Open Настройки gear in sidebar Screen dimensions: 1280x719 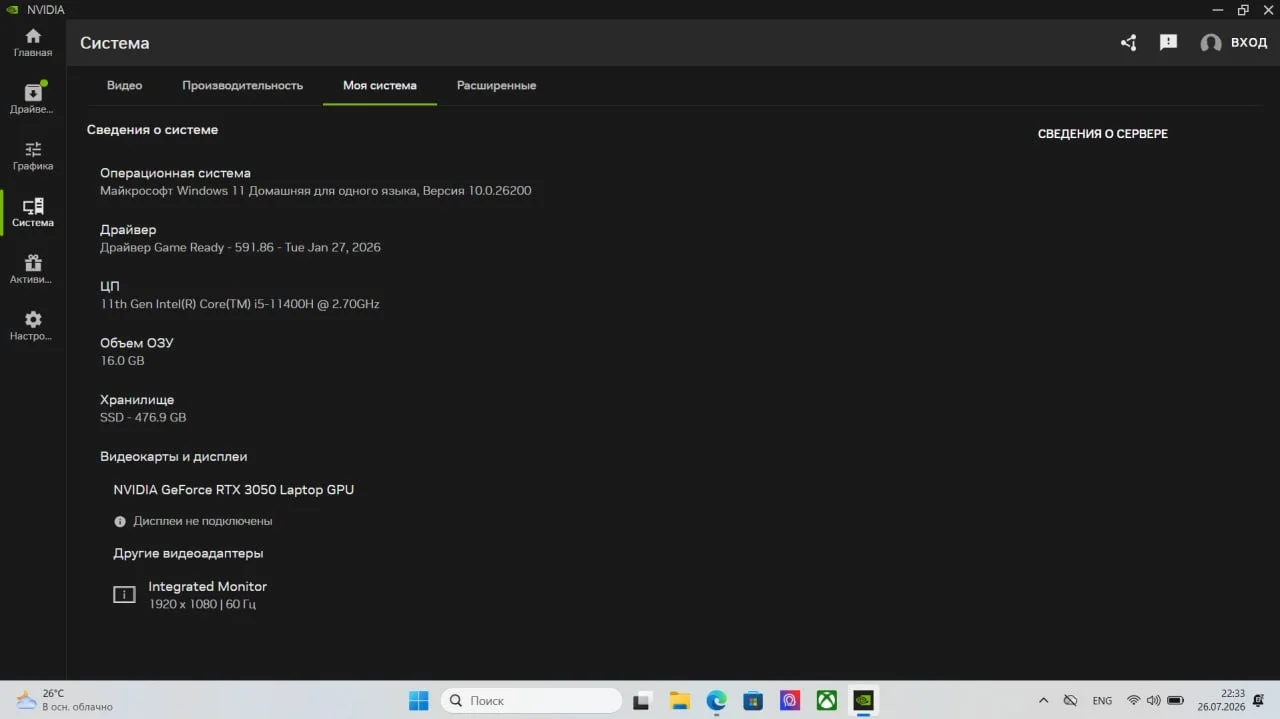(x=33, y=326)
